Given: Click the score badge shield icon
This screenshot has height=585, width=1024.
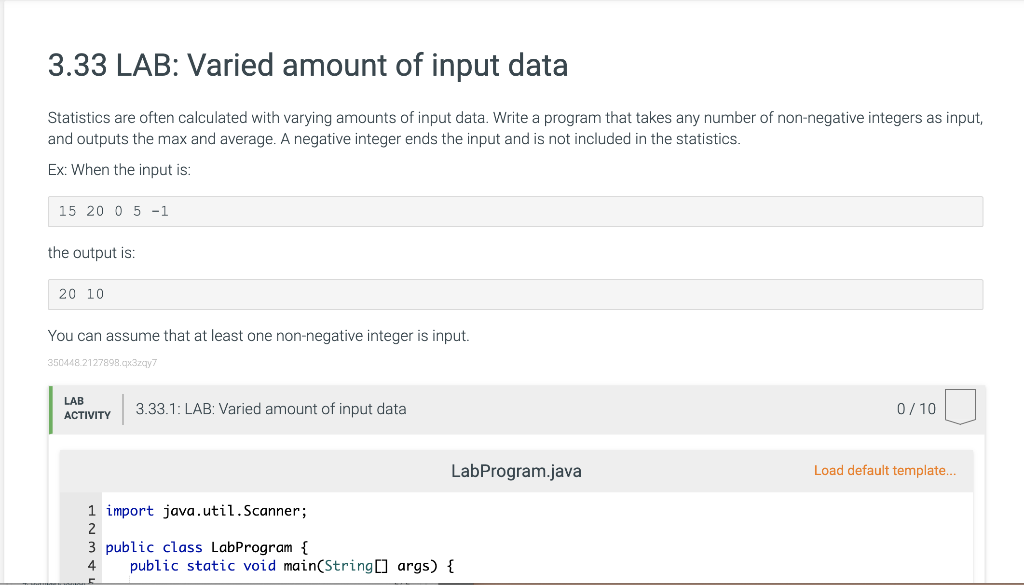Looking at the screenshot, I should [x=960, y=407].
